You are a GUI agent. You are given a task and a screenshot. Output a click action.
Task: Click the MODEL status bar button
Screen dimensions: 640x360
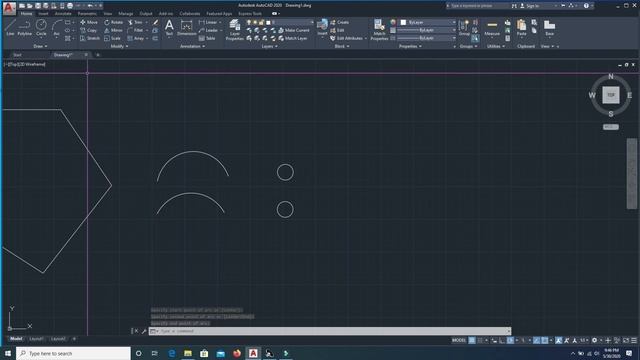click(458, 340)
